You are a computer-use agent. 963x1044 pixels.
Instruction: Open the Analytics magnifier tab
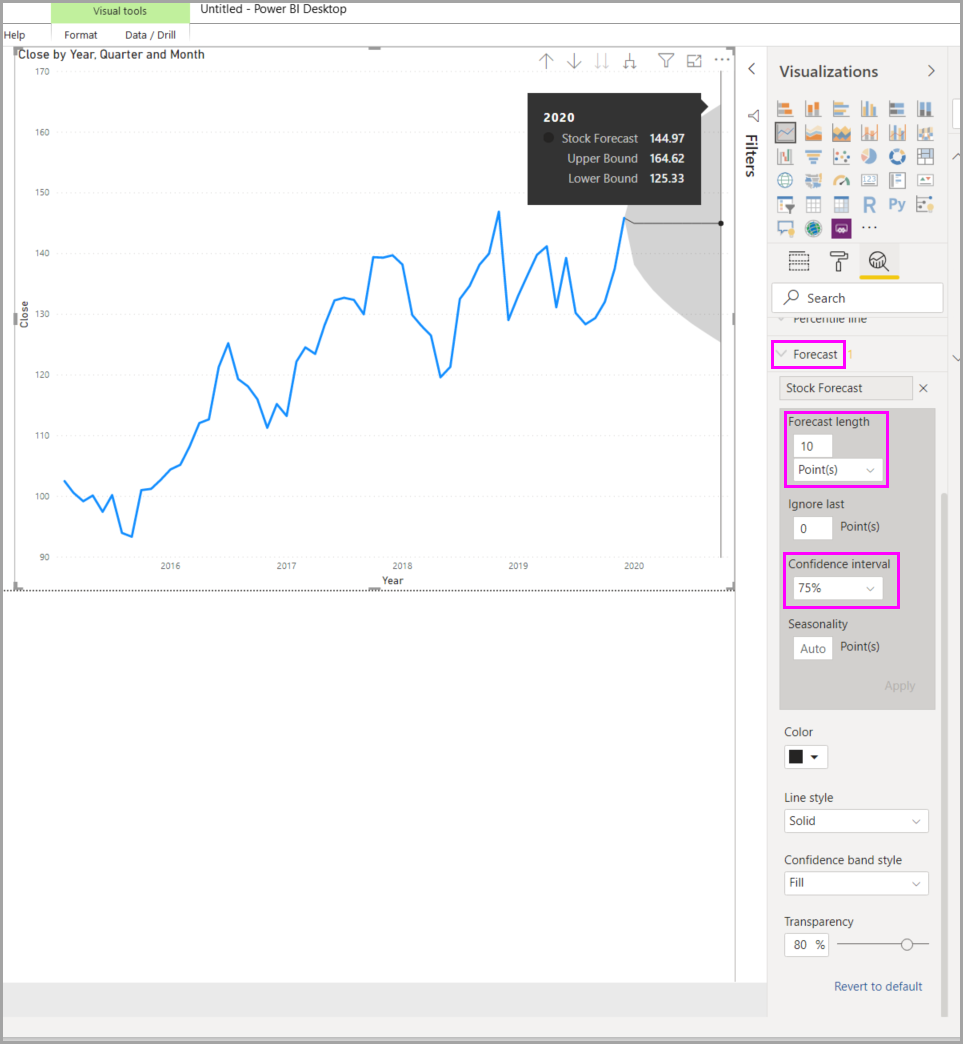878,261
